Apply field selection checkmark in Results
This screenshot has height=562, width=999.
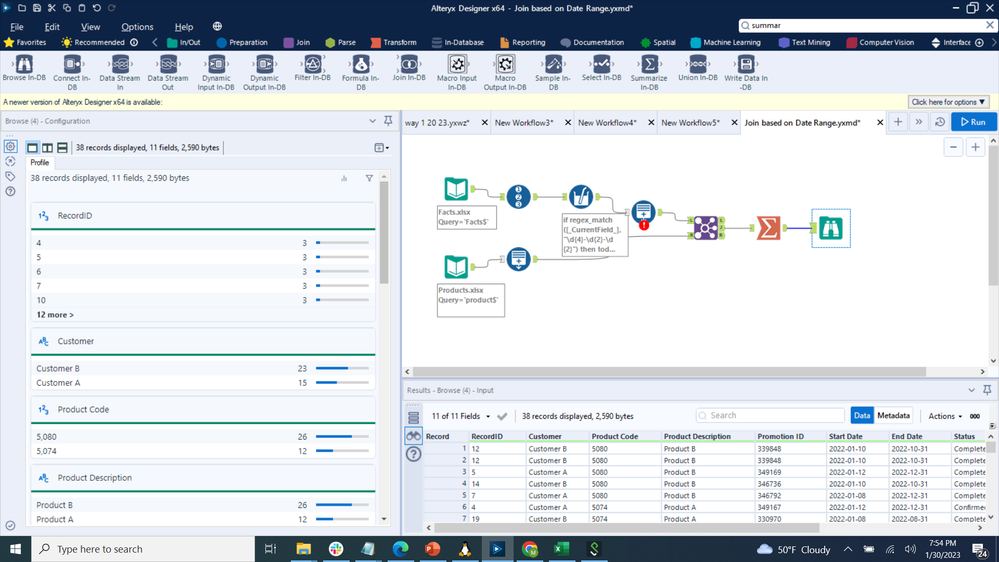pyautogui.click(x=502, y=416)
